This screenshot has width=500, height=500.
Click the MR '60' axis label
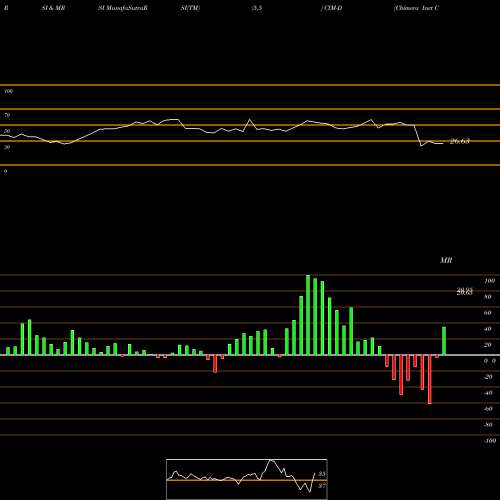(487, 313)
